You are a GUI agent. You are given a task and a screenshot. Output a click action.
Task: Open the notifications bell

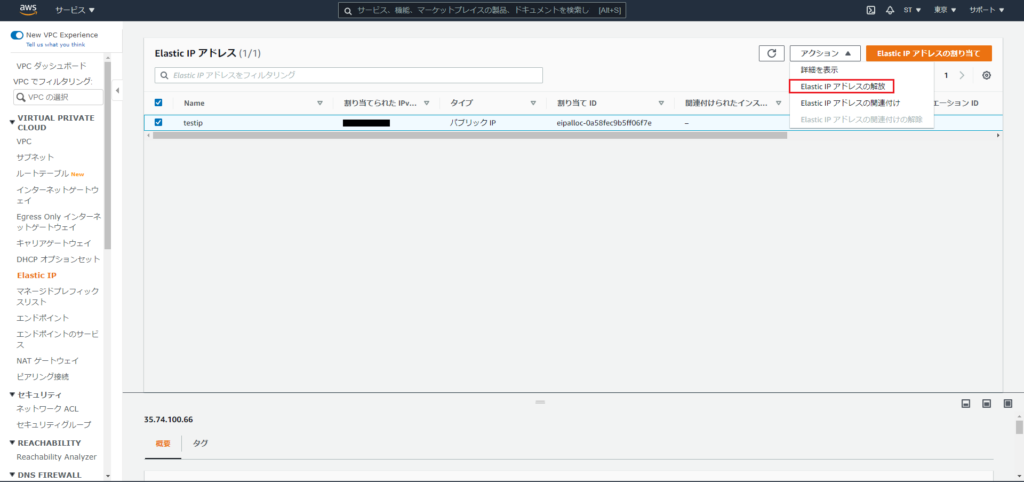pos(889,10)
